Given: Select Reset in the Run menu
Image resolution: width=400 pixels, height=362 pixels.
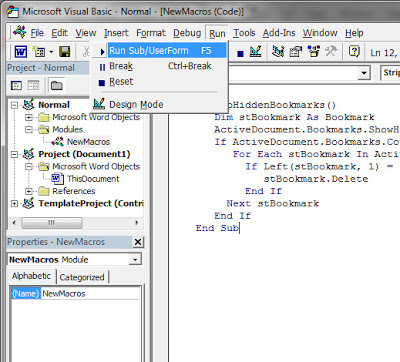Looking at the screenshot, I should (121, 82).
